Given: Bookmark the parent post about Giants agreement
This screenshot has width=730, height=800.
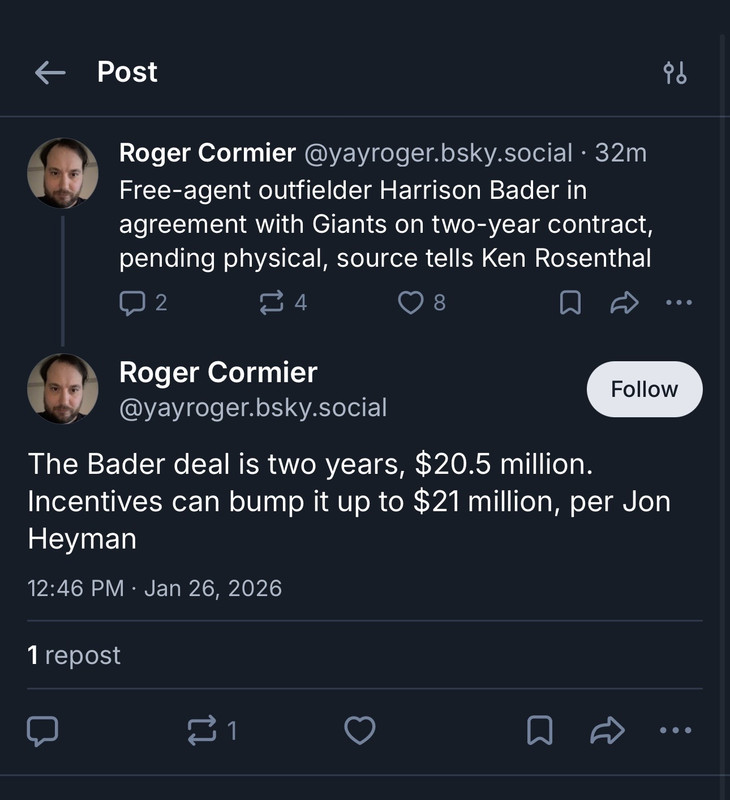Looking at the screenshot, I should pos(570,302).
